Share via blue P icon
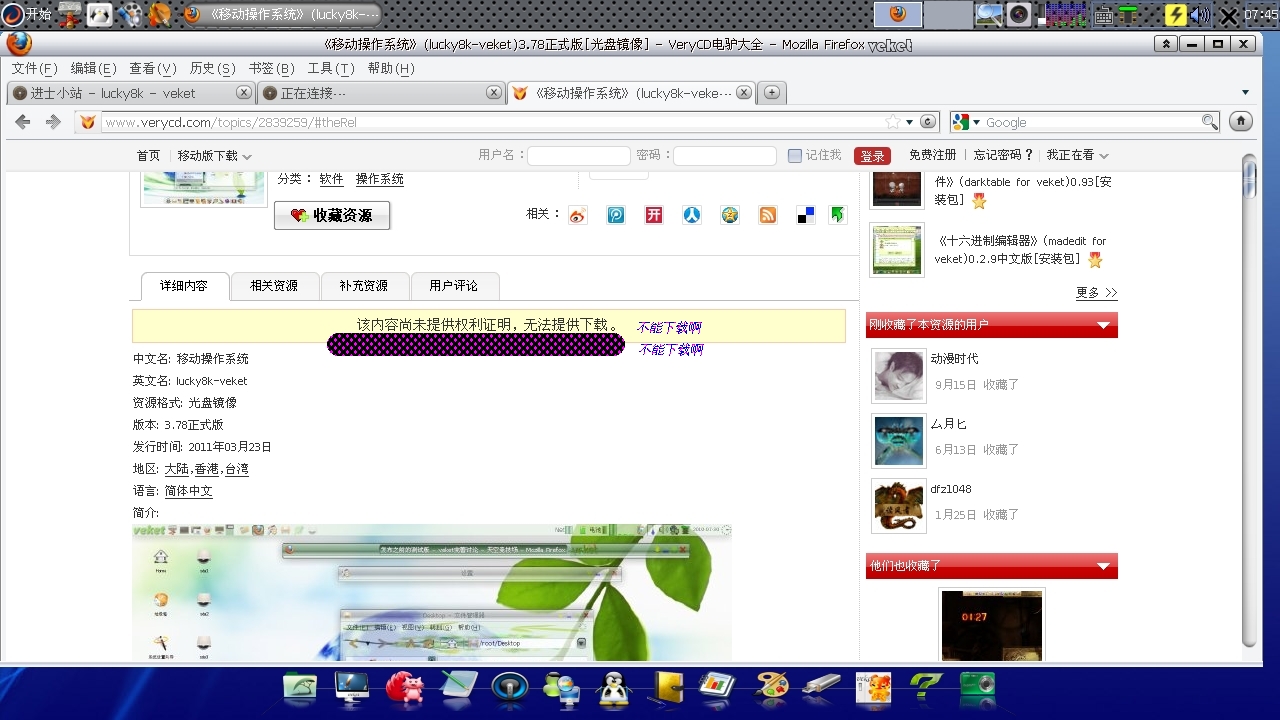This screenshot has height=720, width=1280. 616,215
